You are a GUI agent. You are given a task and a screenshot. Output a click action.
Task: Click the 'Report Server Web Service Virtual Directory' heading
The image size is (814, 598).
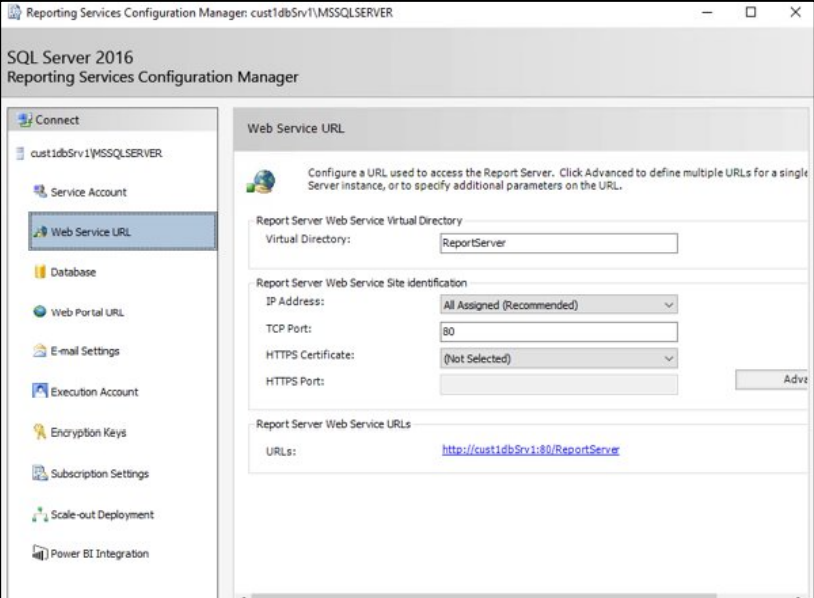click(x=359, y=221)
